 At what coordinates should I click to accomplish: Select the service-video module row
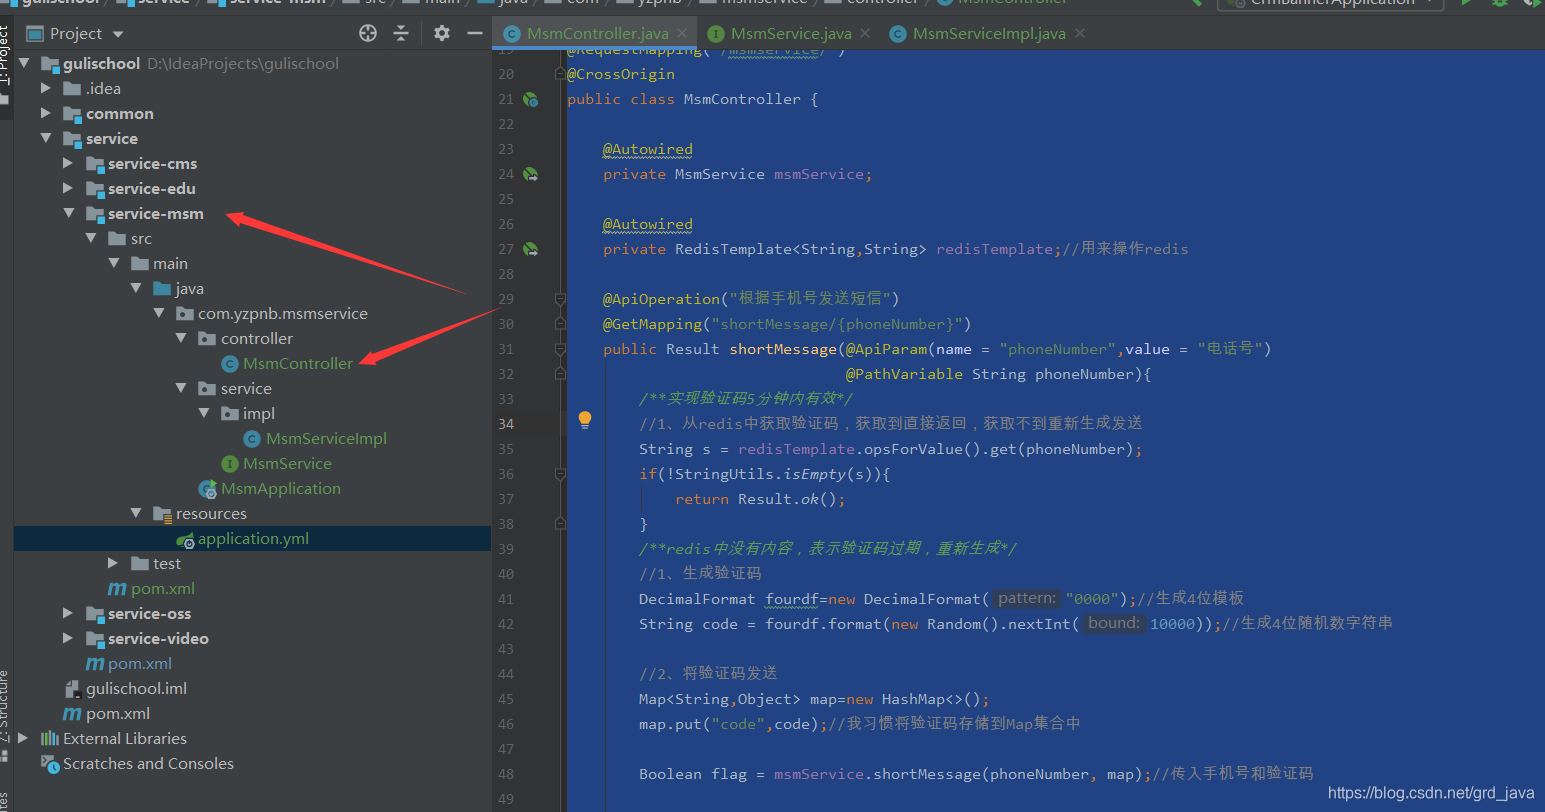(252, 638)
